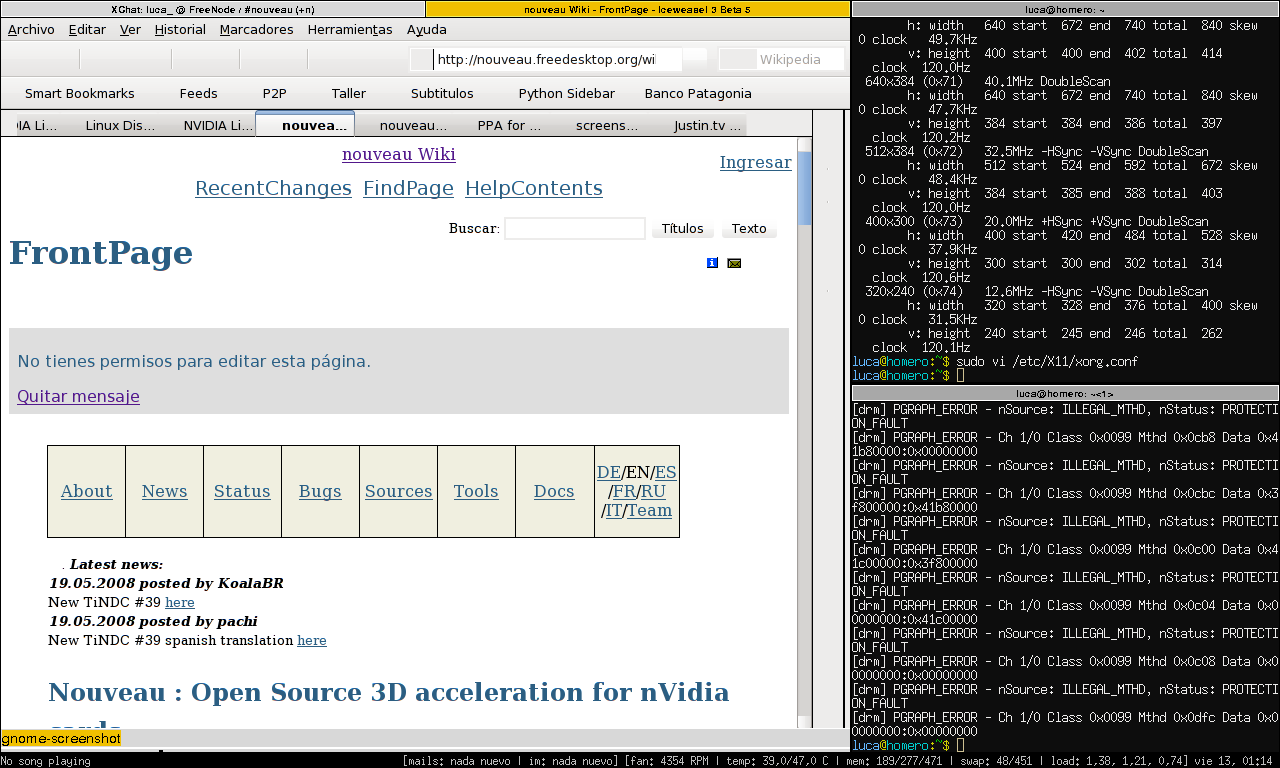Open the Marcadores menu
This screenshot has height=768, width=1280.
256,29
